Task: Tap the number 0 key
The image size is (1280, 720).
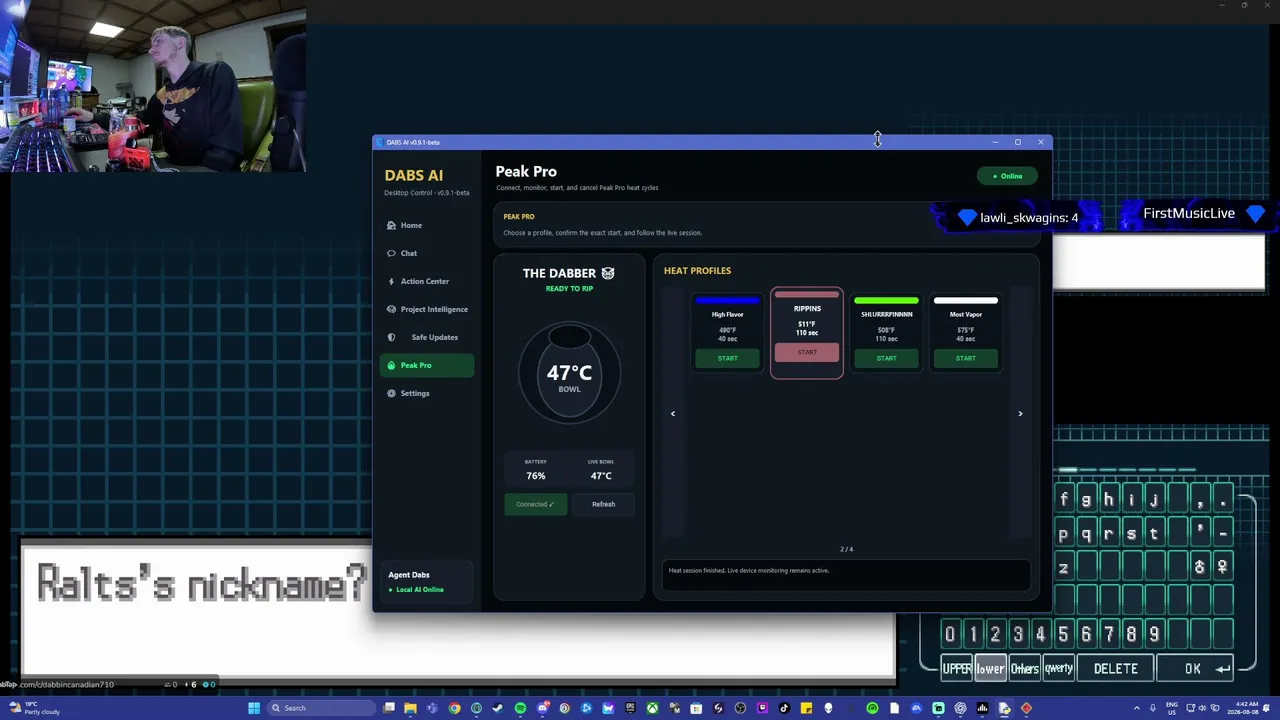Action: coord(950,634)
